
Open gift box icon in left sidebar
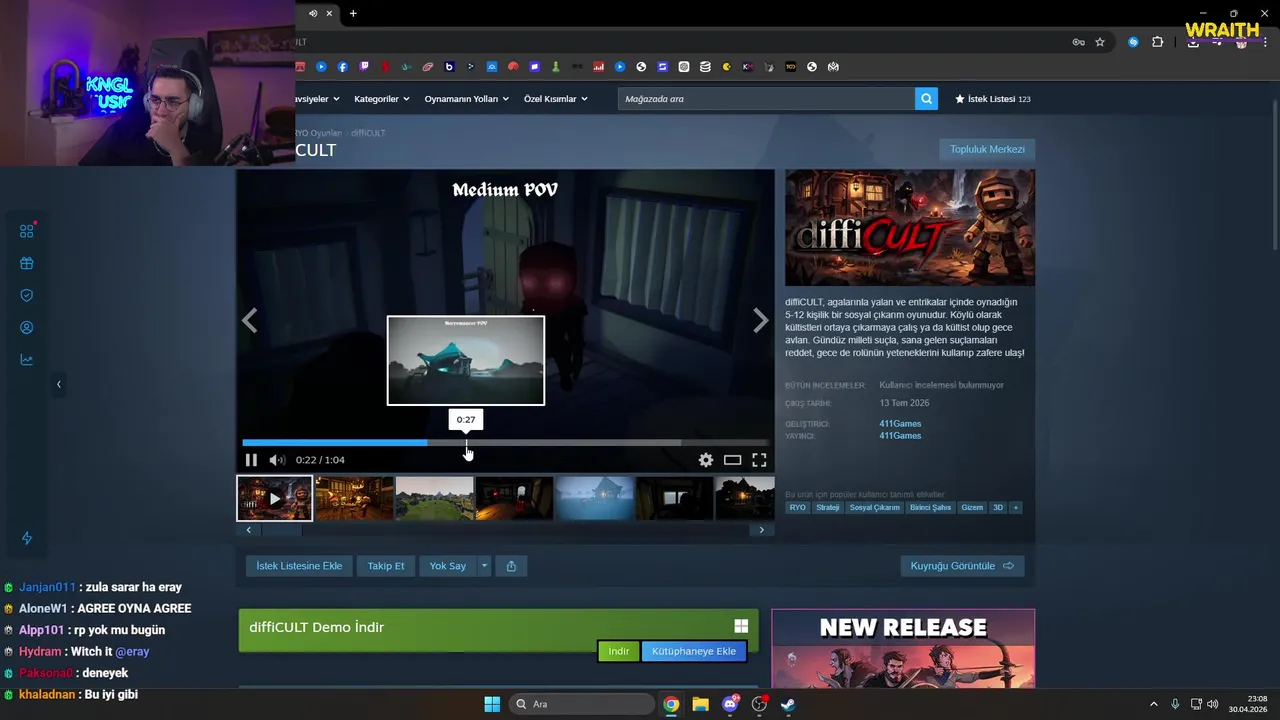coord(27,264)
